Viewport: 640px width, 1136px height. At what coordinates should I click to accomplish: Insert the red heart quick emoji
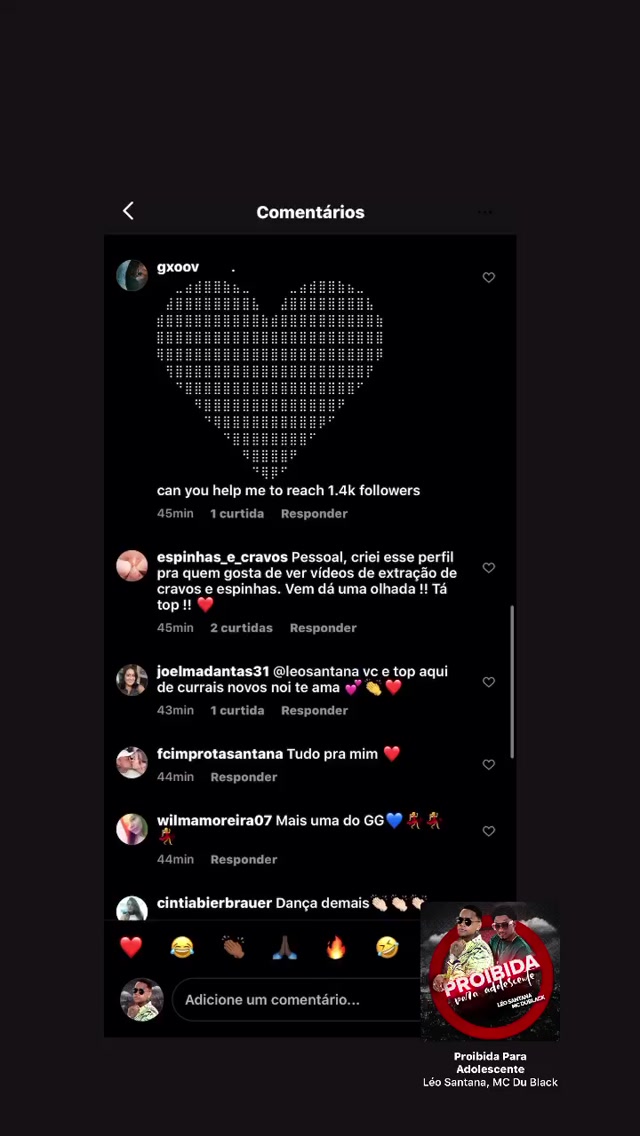click(131, 947)
